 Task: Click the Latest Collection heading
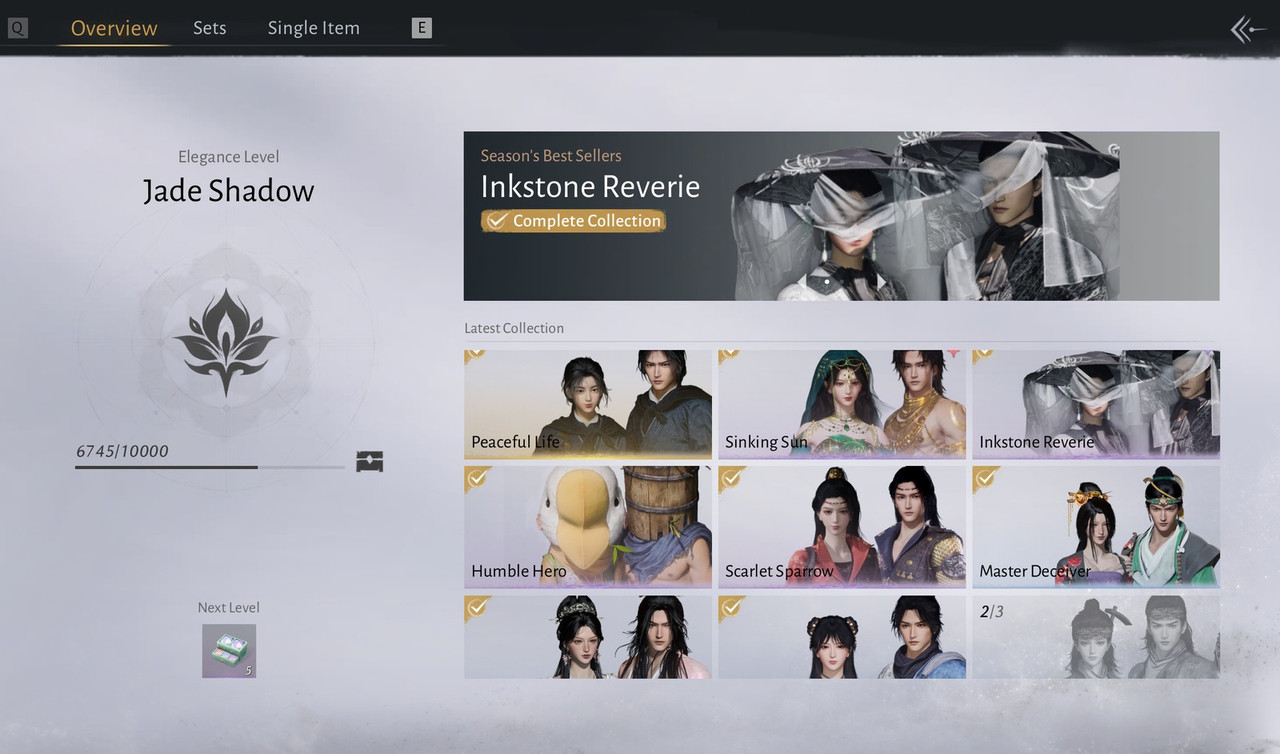514,328
